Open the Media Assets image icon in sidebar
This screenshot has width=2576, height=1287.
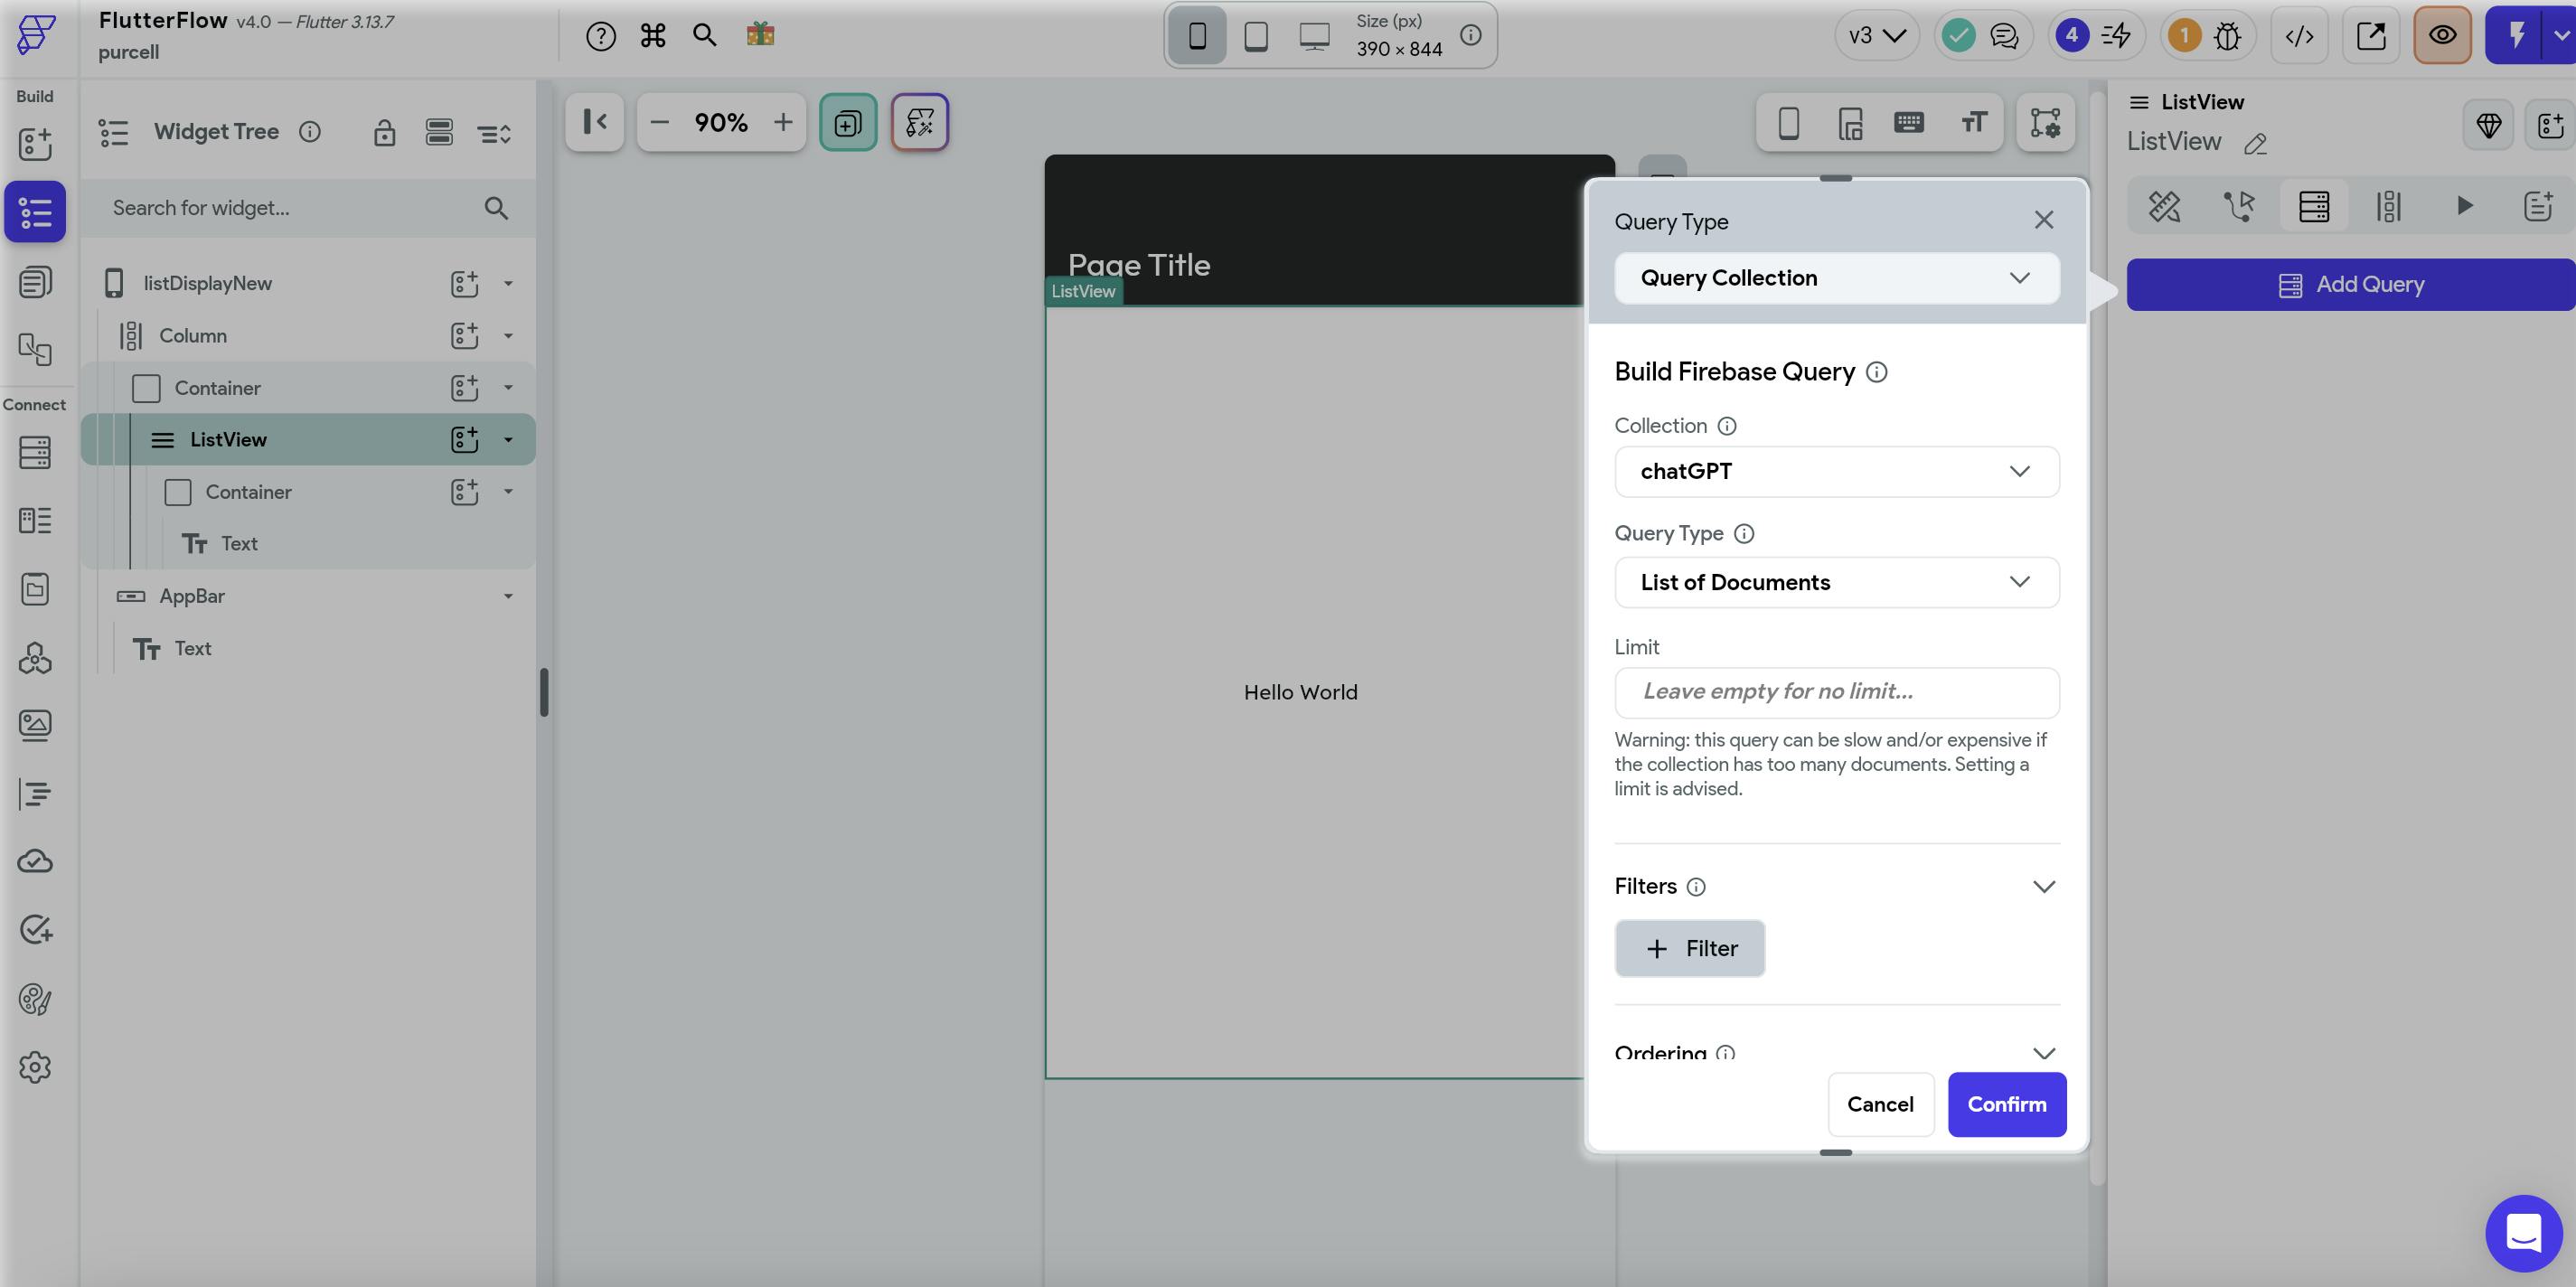[x=35, y=725]
